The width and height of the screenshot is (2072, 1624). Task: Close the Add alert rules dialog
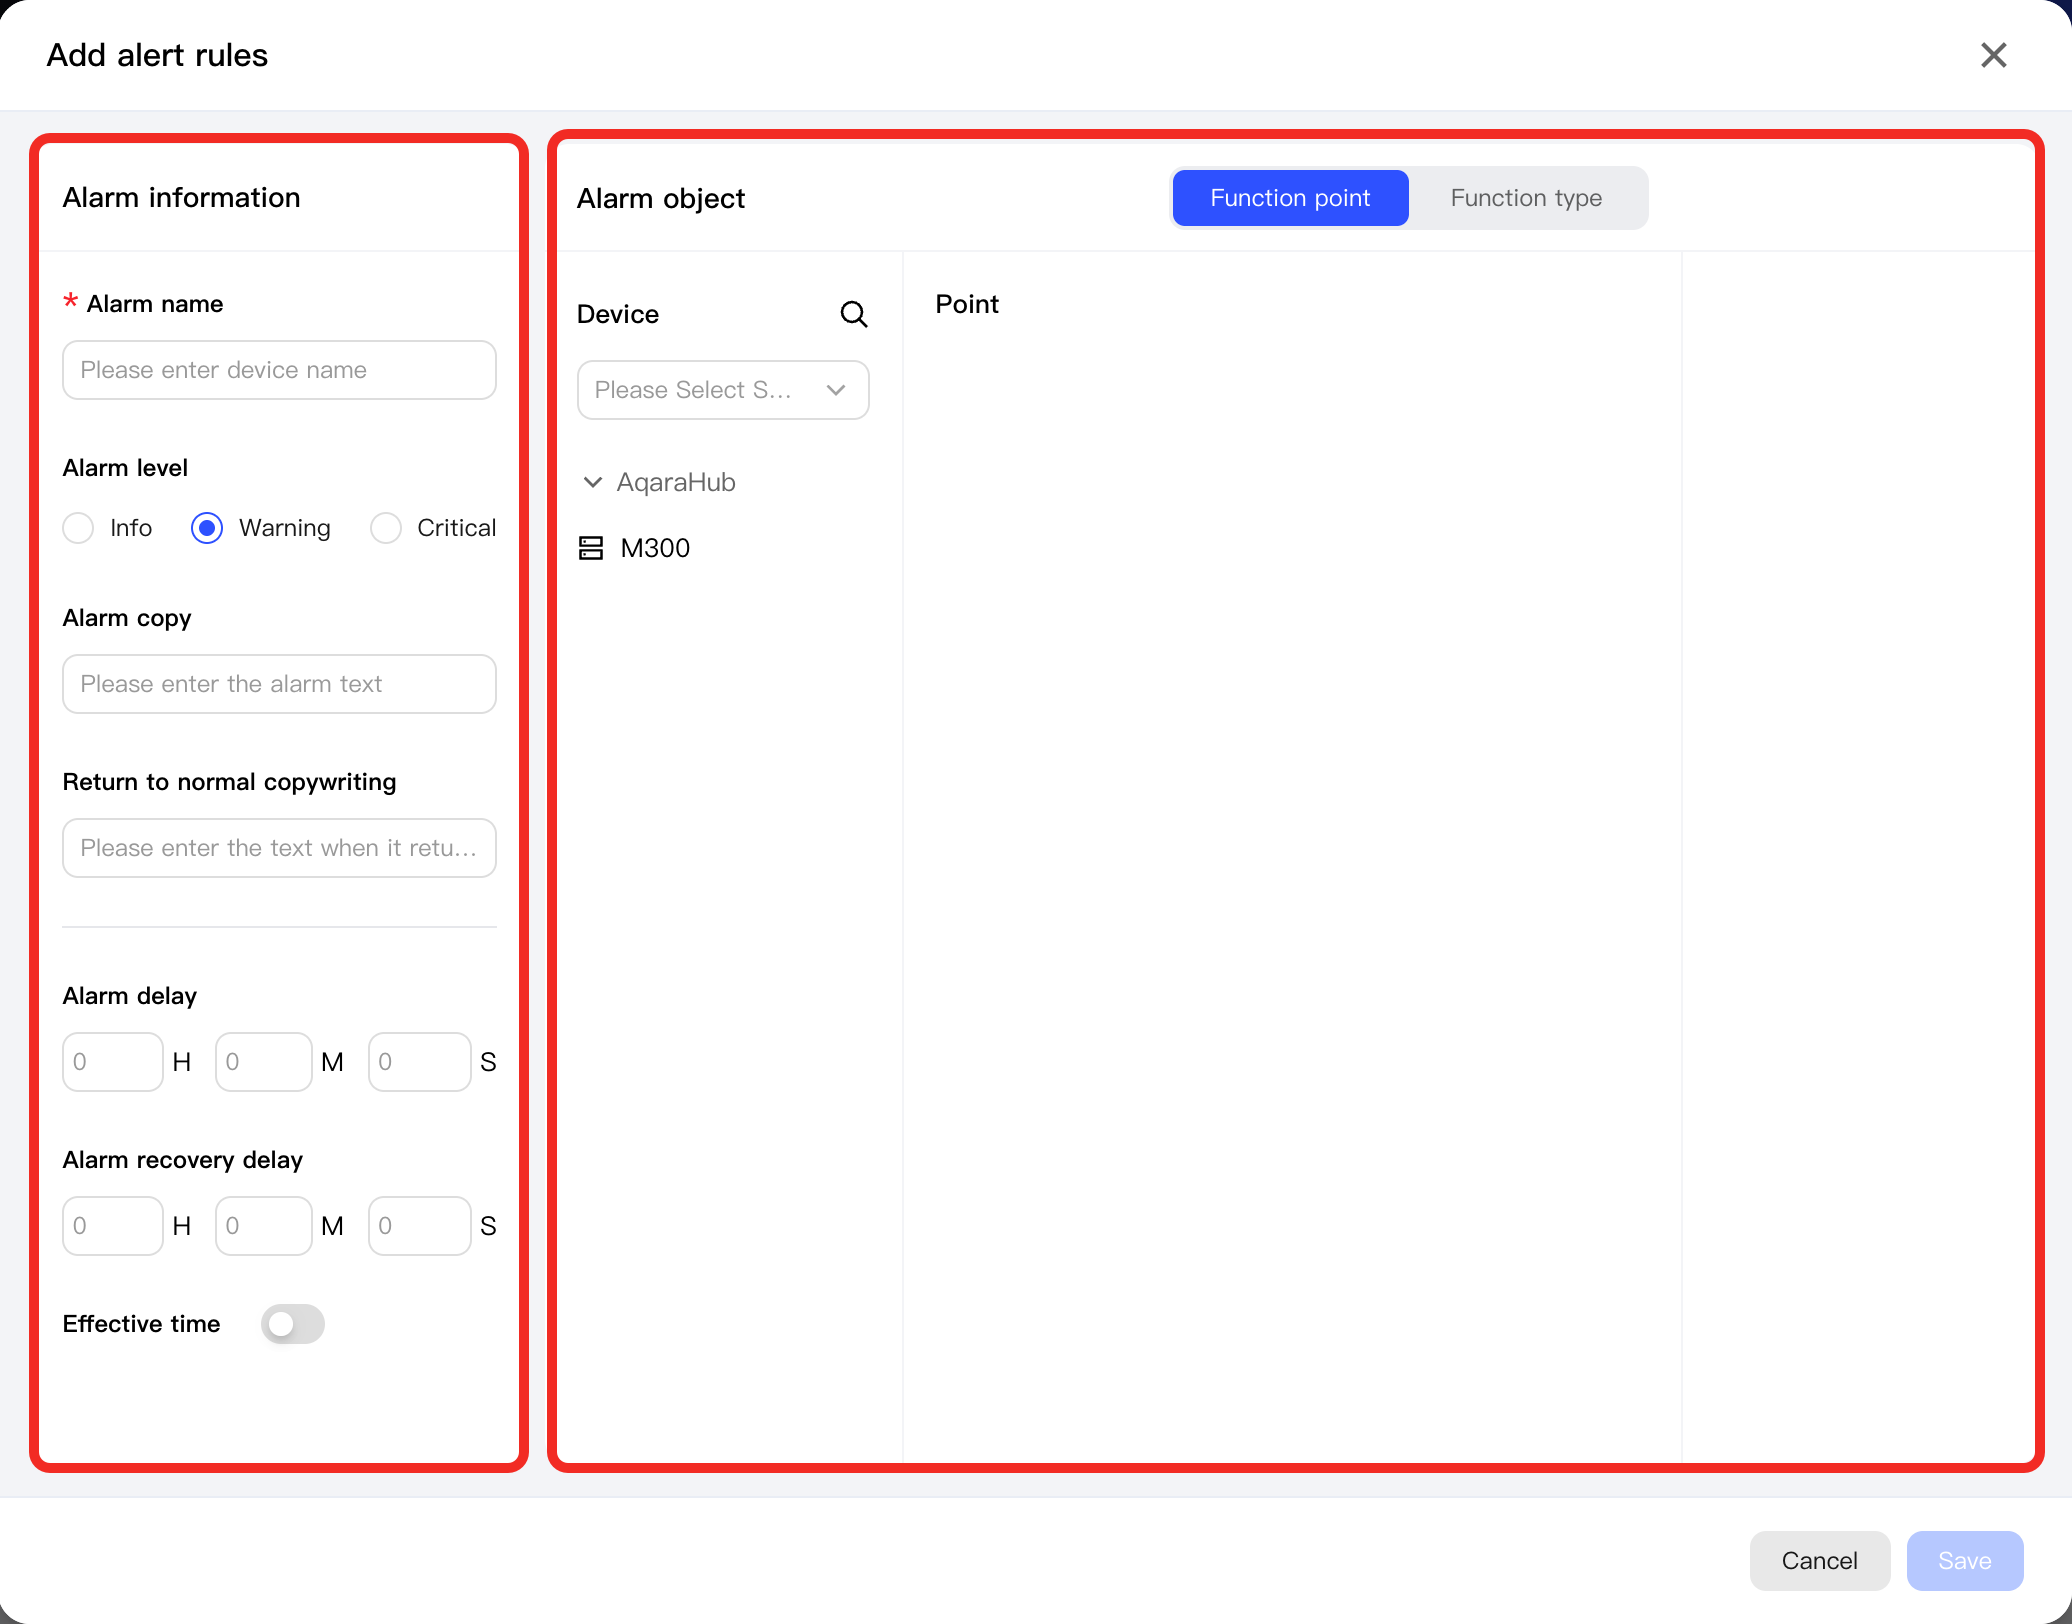click(1993, 55)
